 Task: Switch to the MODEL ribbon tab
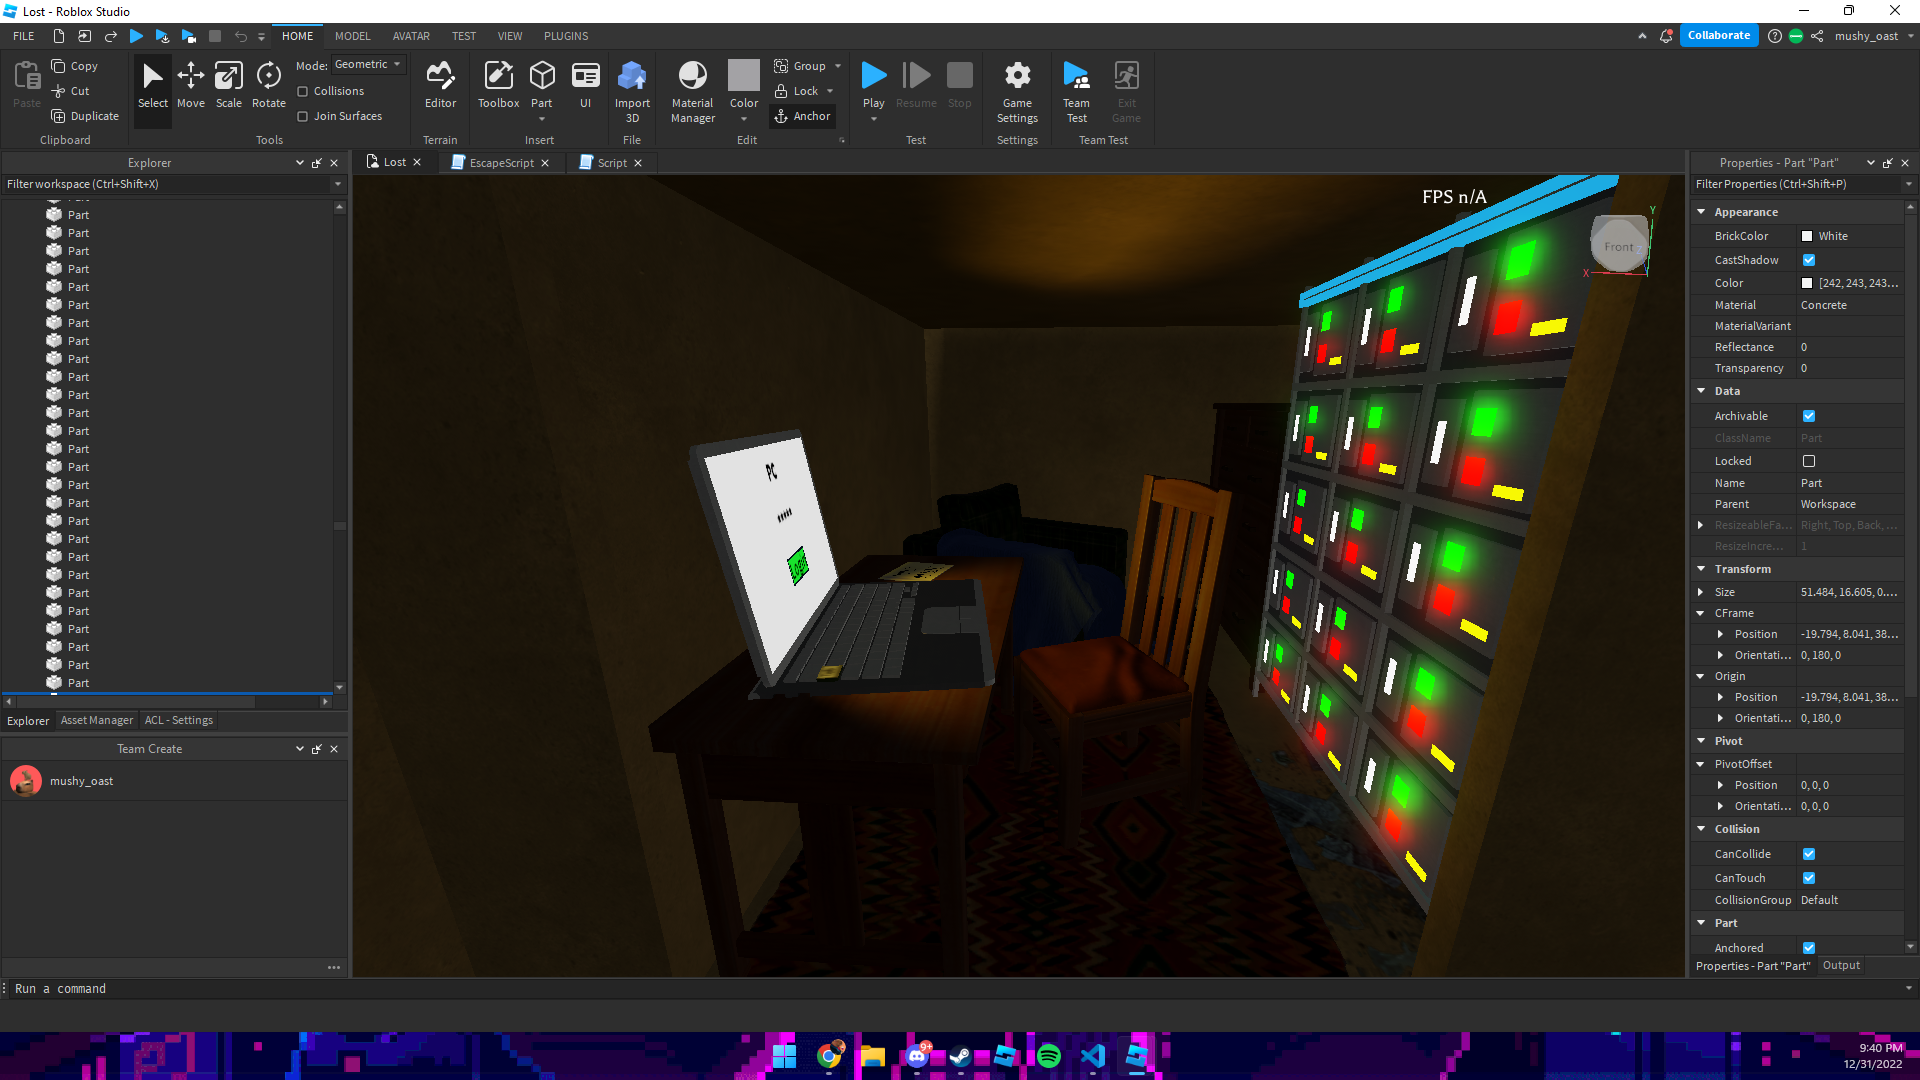pos(352,36)
